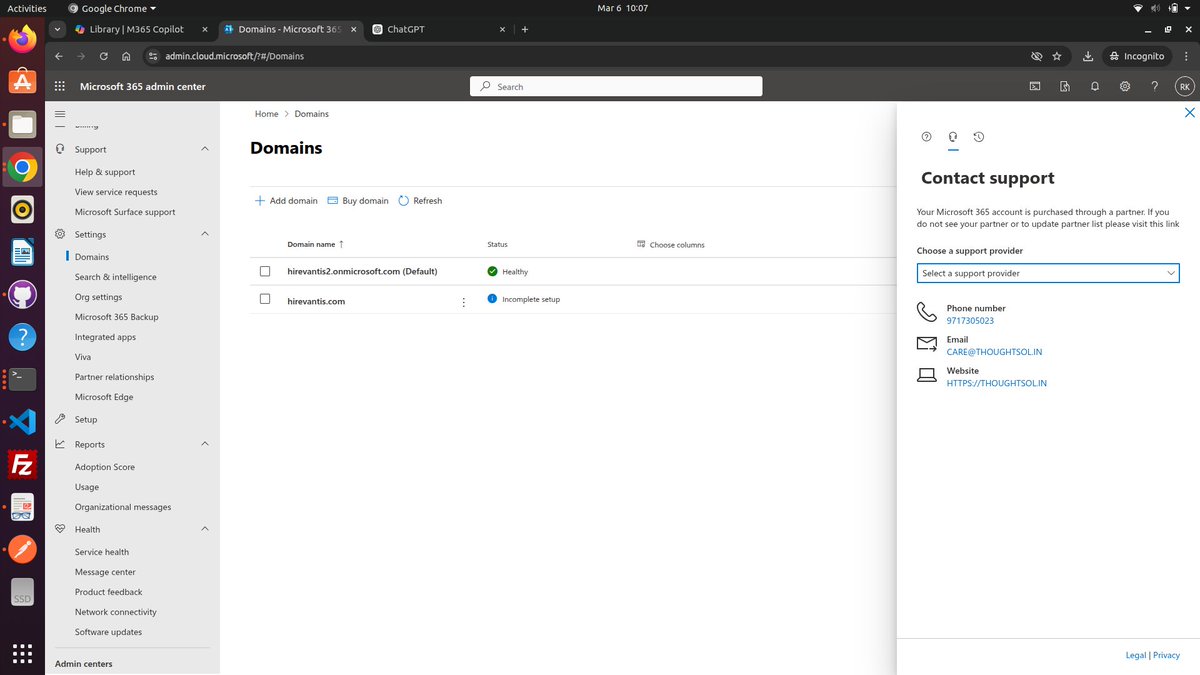This screenshot has height=675, width=1200.
Task: Click Legal link in panel footer
Action: pyautogui.click(x=1136, y=655)
